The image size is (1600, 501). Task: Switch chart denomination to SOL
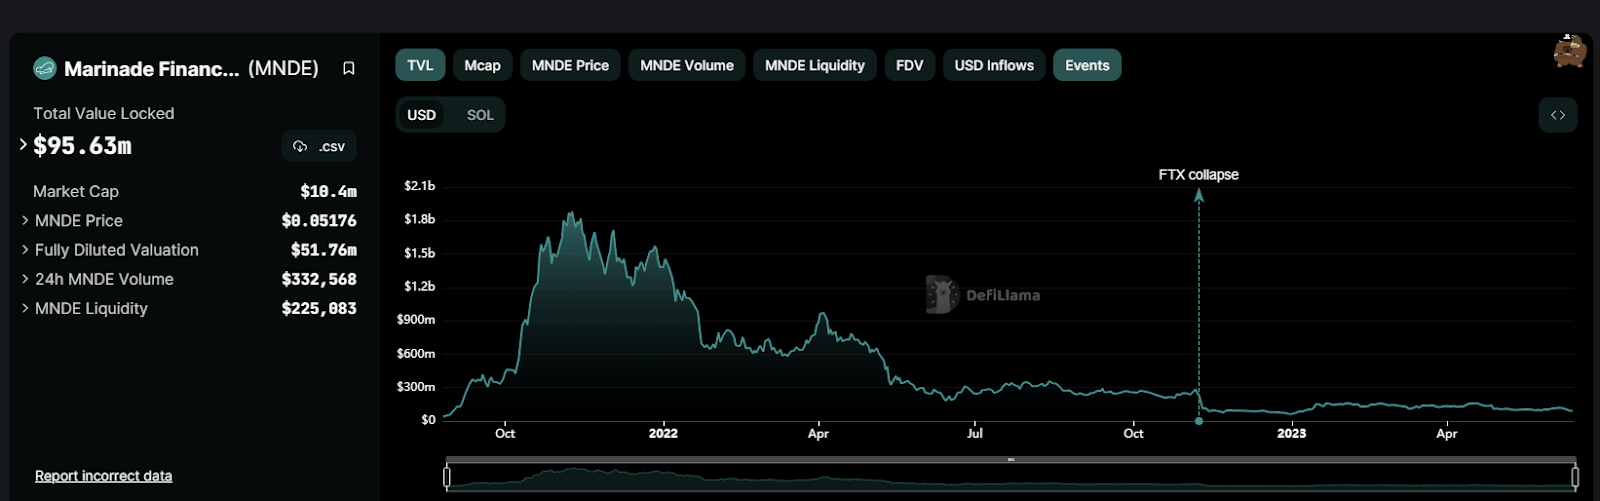pos(480,115)
